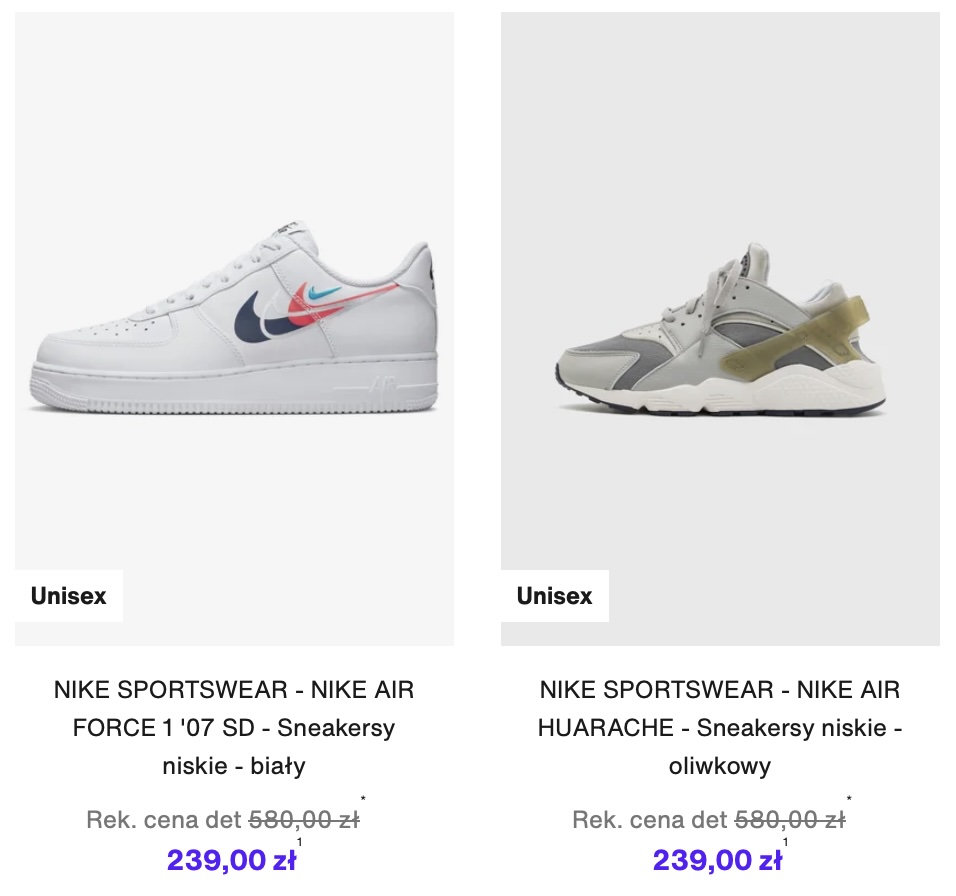Click the crossed-out 580,00 zł under Huarache
956x896 pixels.
pyautogui.click(x=789, y=821)
